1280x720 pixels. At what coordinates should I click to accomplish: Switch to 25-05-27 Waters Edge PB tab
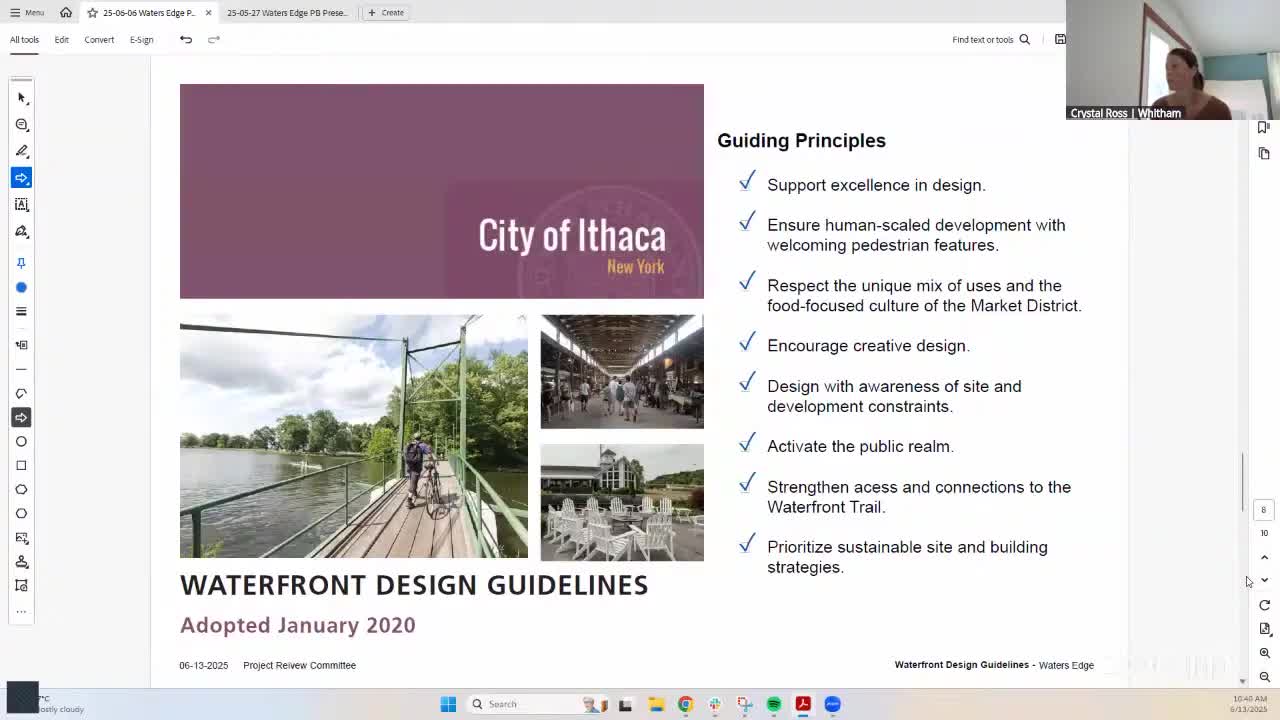tap(287, 12)
